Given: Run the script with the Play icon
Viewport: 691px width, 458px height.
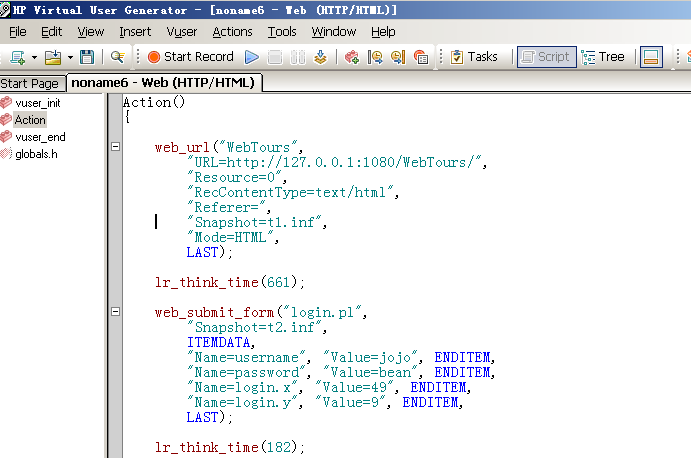Looking at the screenshot, I should 252,57.
